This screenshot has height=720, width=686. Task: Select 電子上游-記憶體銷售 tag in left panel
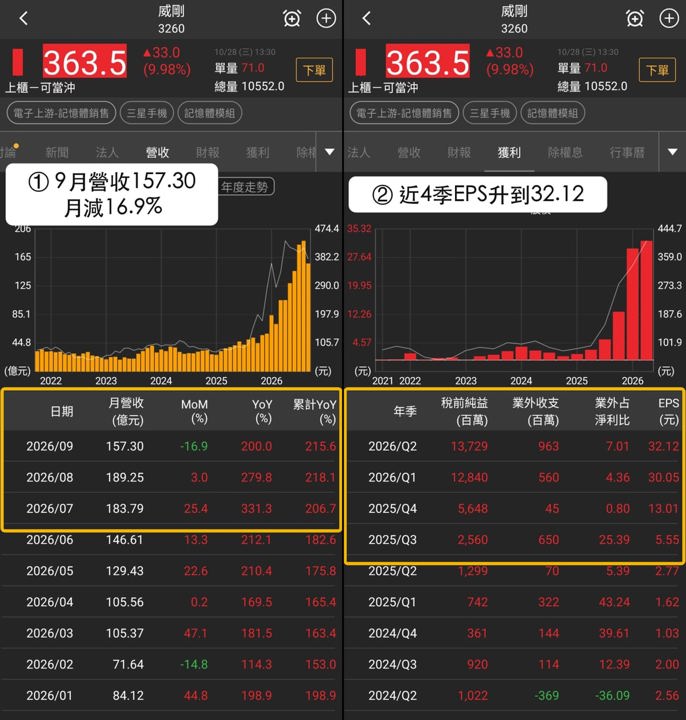(61, 113)
